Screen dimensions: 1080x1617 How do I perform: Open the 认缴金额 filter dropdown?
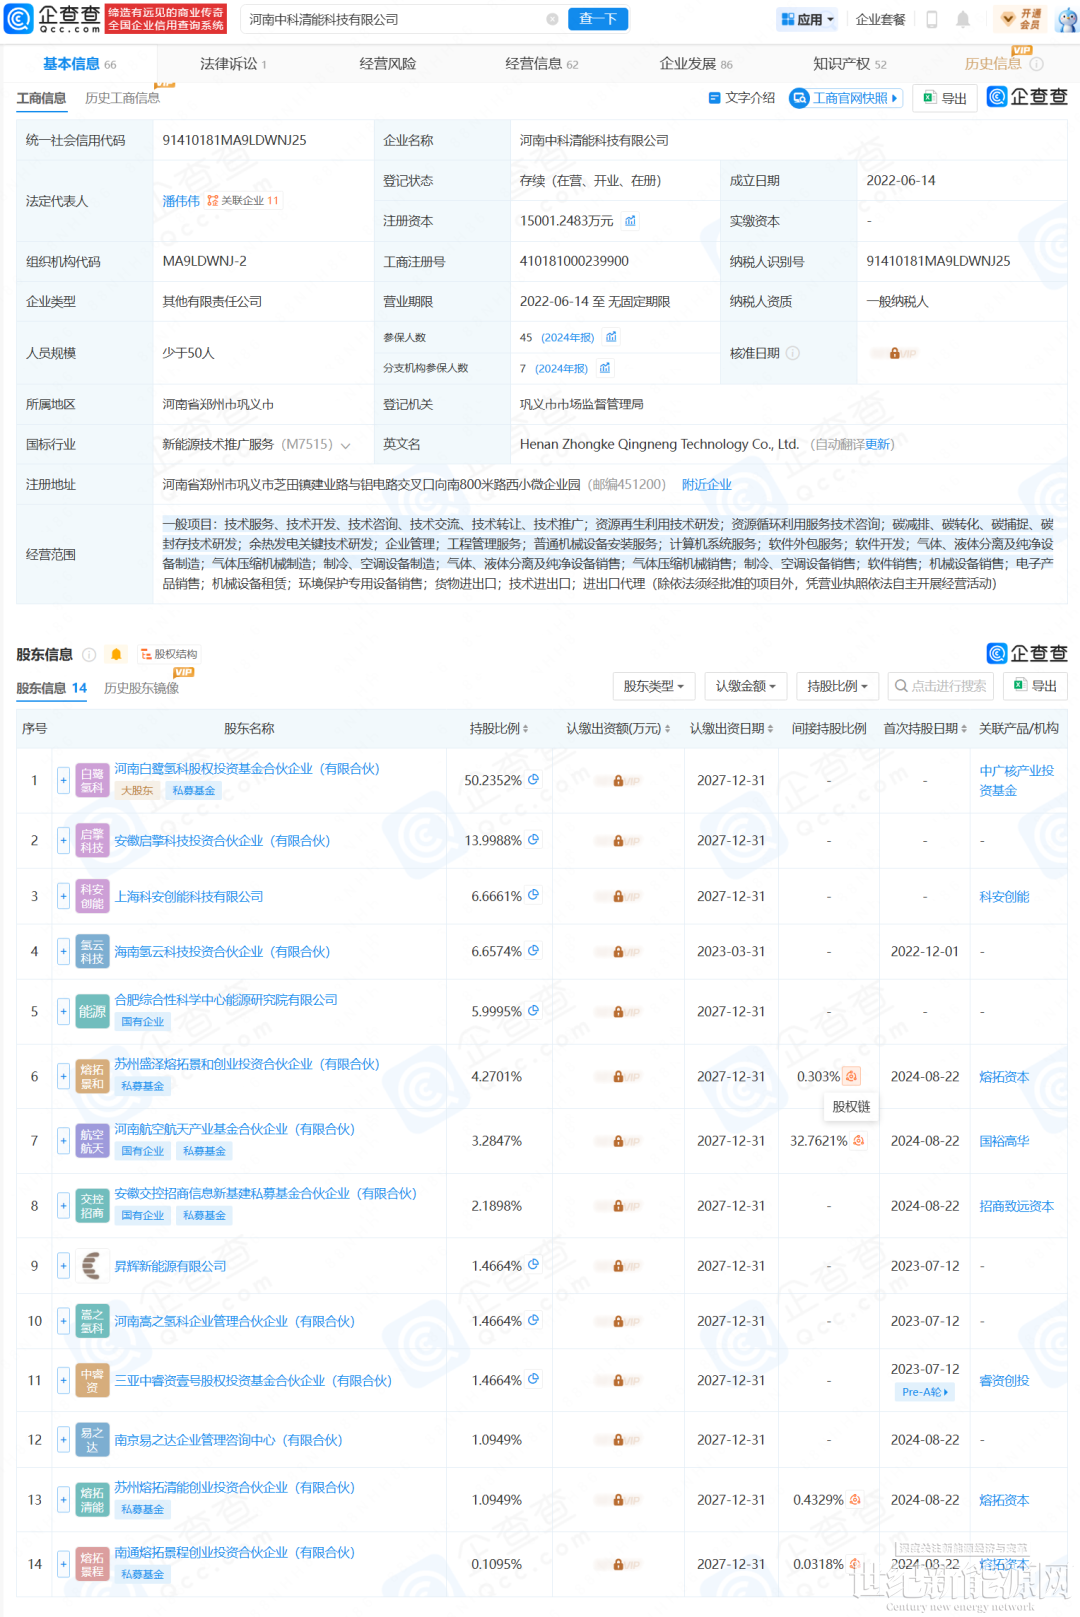click(x=745, y=686)
